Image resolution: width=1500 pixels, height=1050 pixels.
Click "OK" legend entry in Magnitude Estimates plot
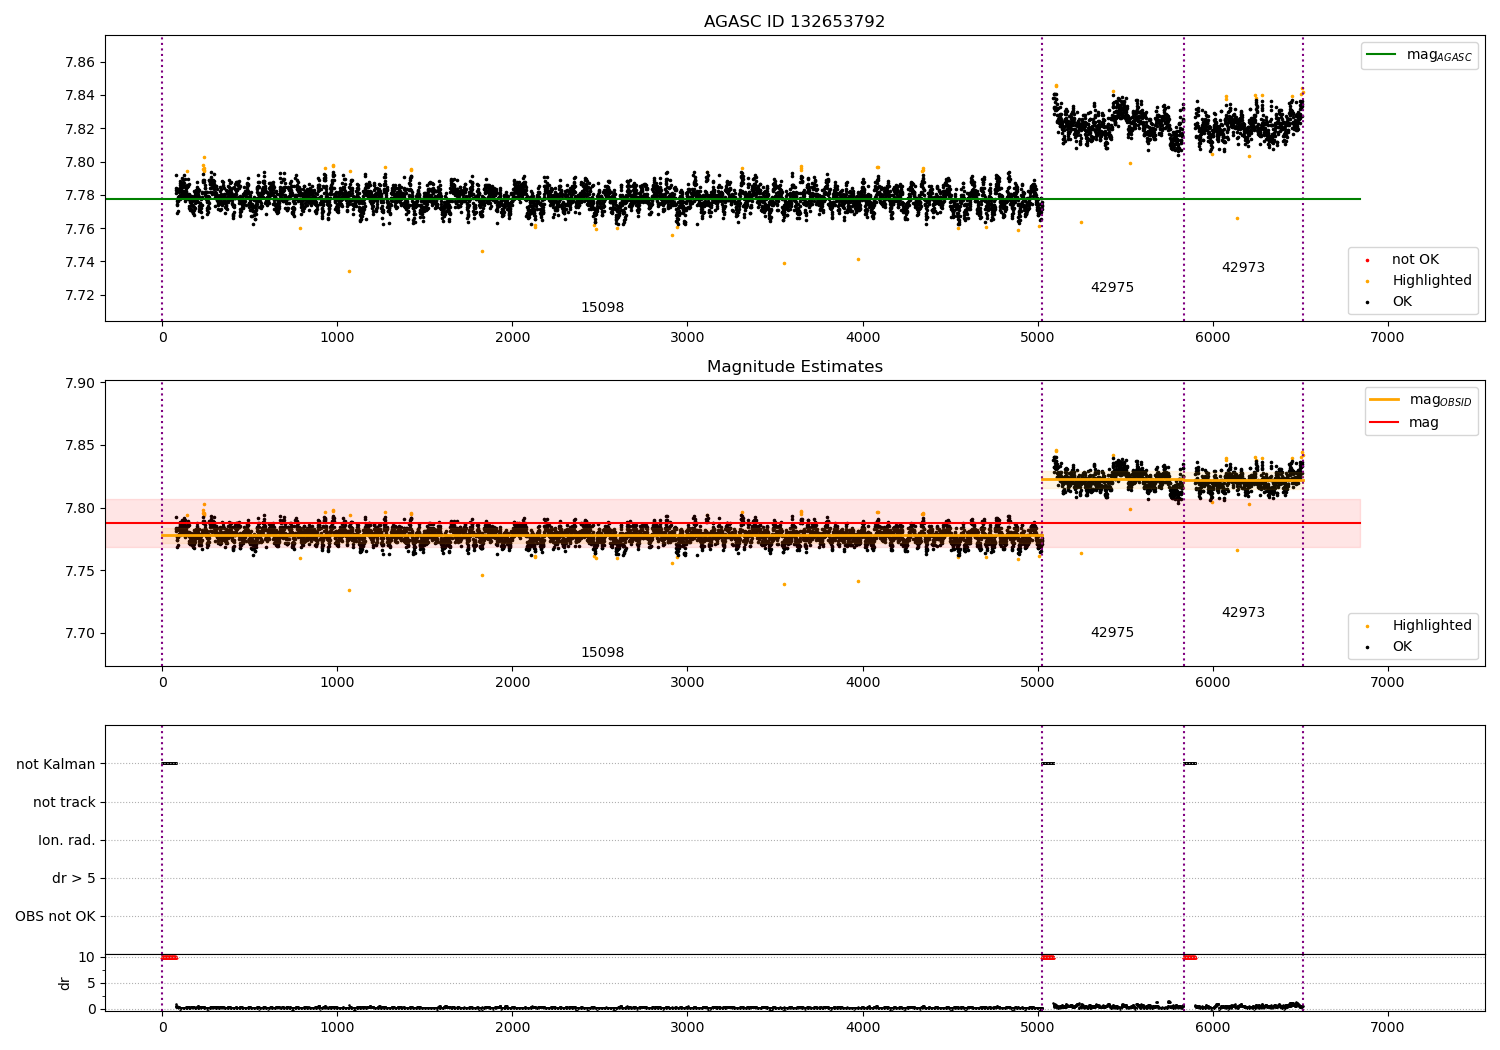pyautogui.click(x=1402, y=647)
